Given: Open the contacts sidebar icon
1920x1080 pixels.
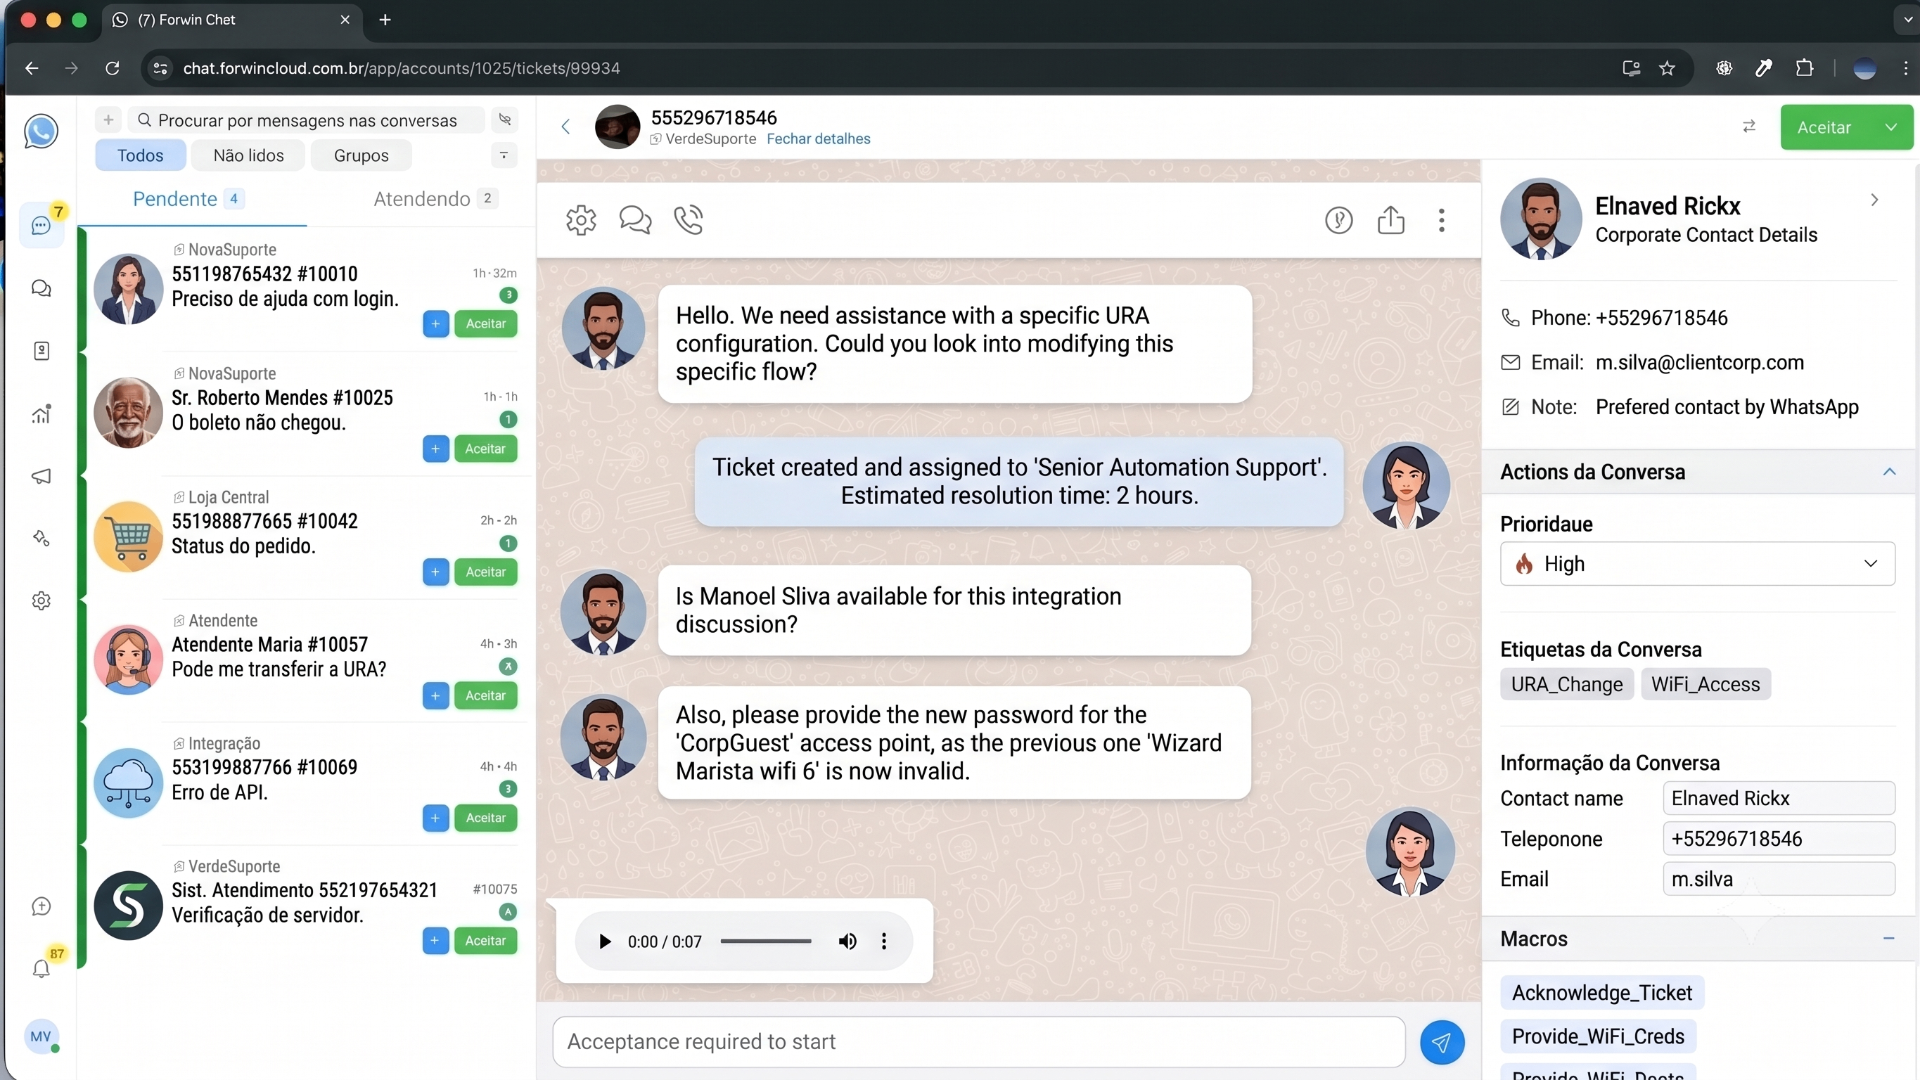Looking at the screenshot, I should (x=41, y=351).
